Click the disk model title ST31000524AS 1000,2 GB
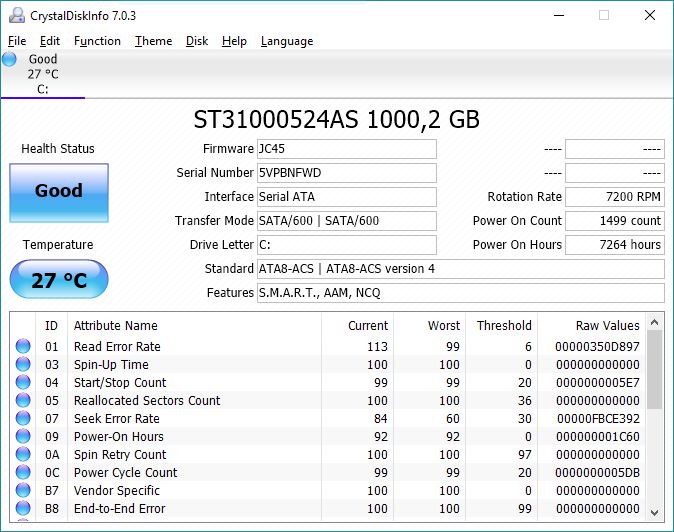The width and height of the screenshot is (674, 532). [337, 119]
